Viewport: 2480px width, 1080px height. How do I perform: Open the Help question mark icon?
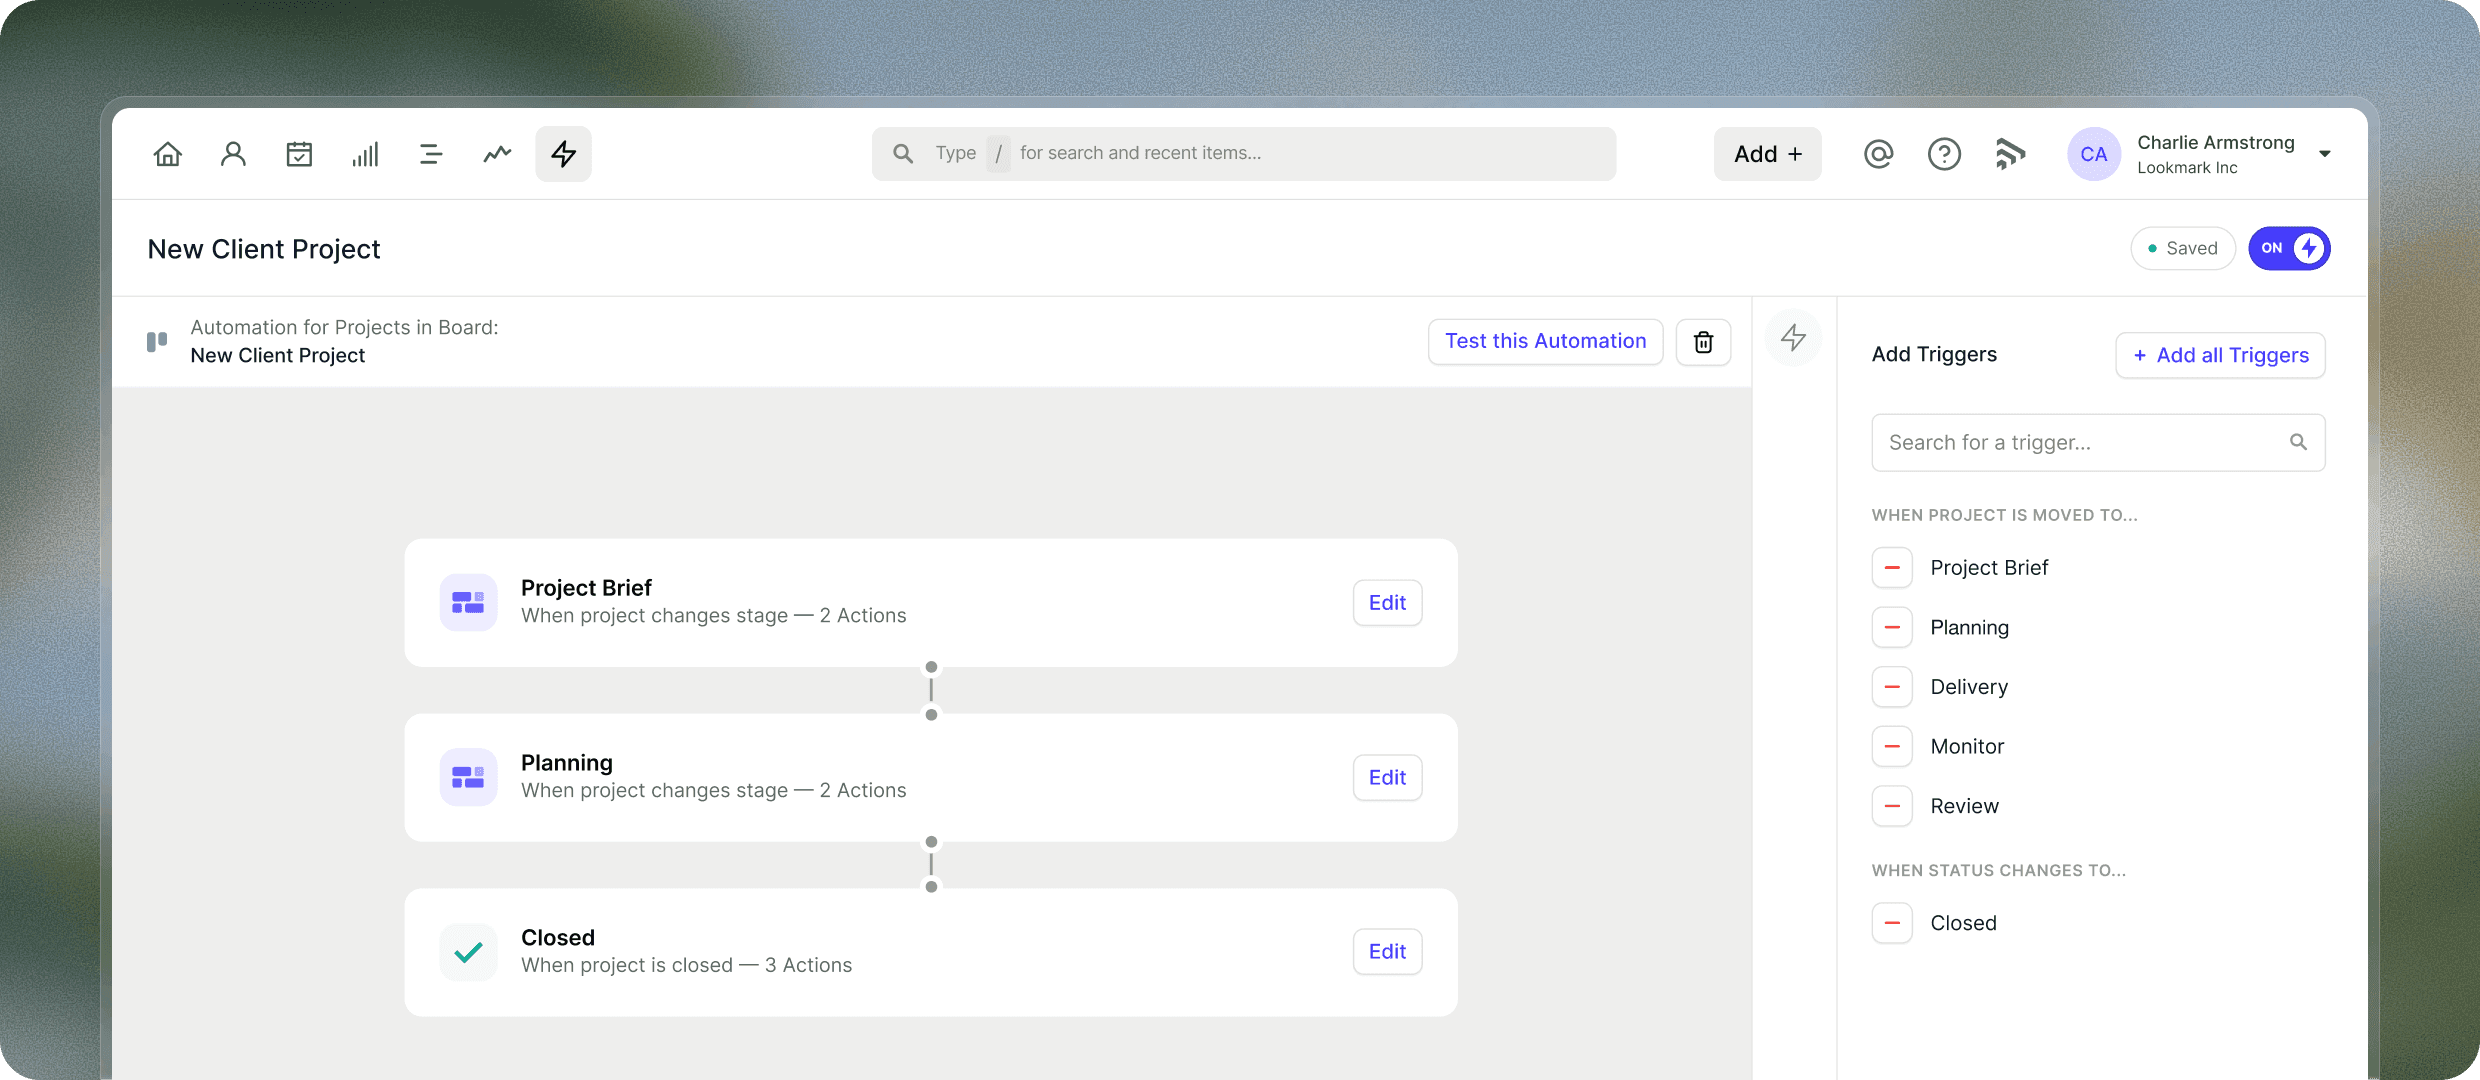(x=1944, y=153)
